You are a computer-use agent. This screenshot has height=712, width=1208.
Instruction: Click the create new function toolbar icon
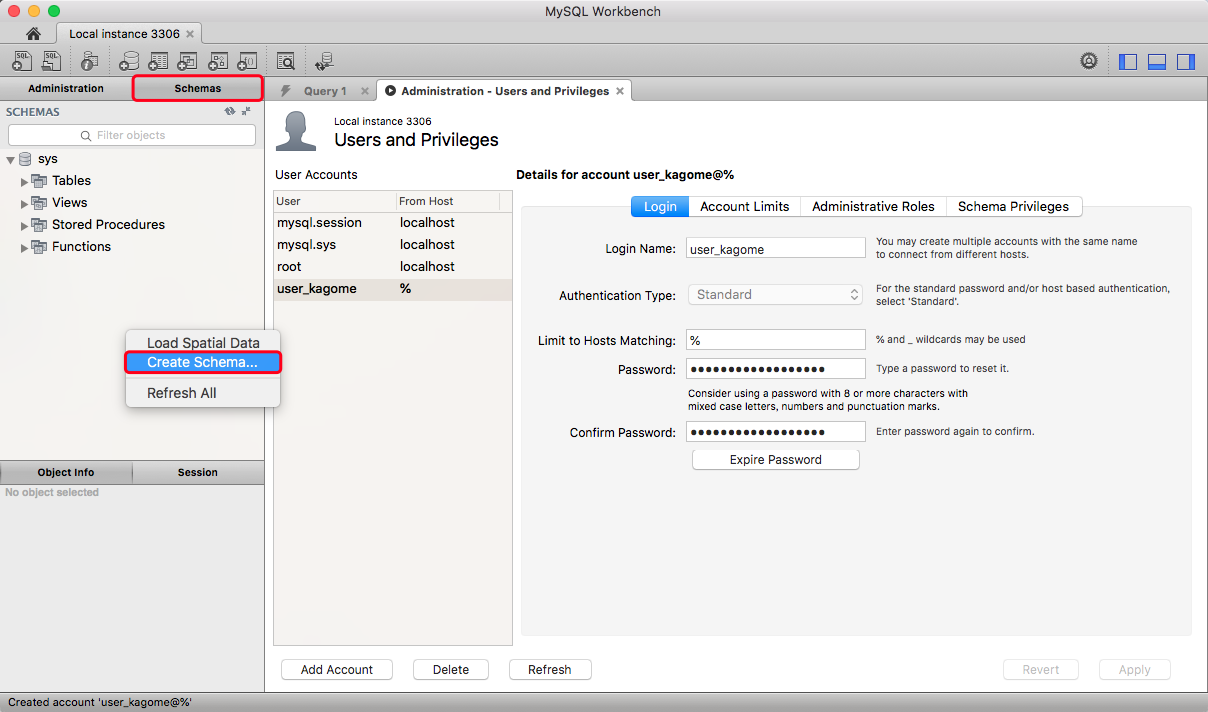click(247, 60)
